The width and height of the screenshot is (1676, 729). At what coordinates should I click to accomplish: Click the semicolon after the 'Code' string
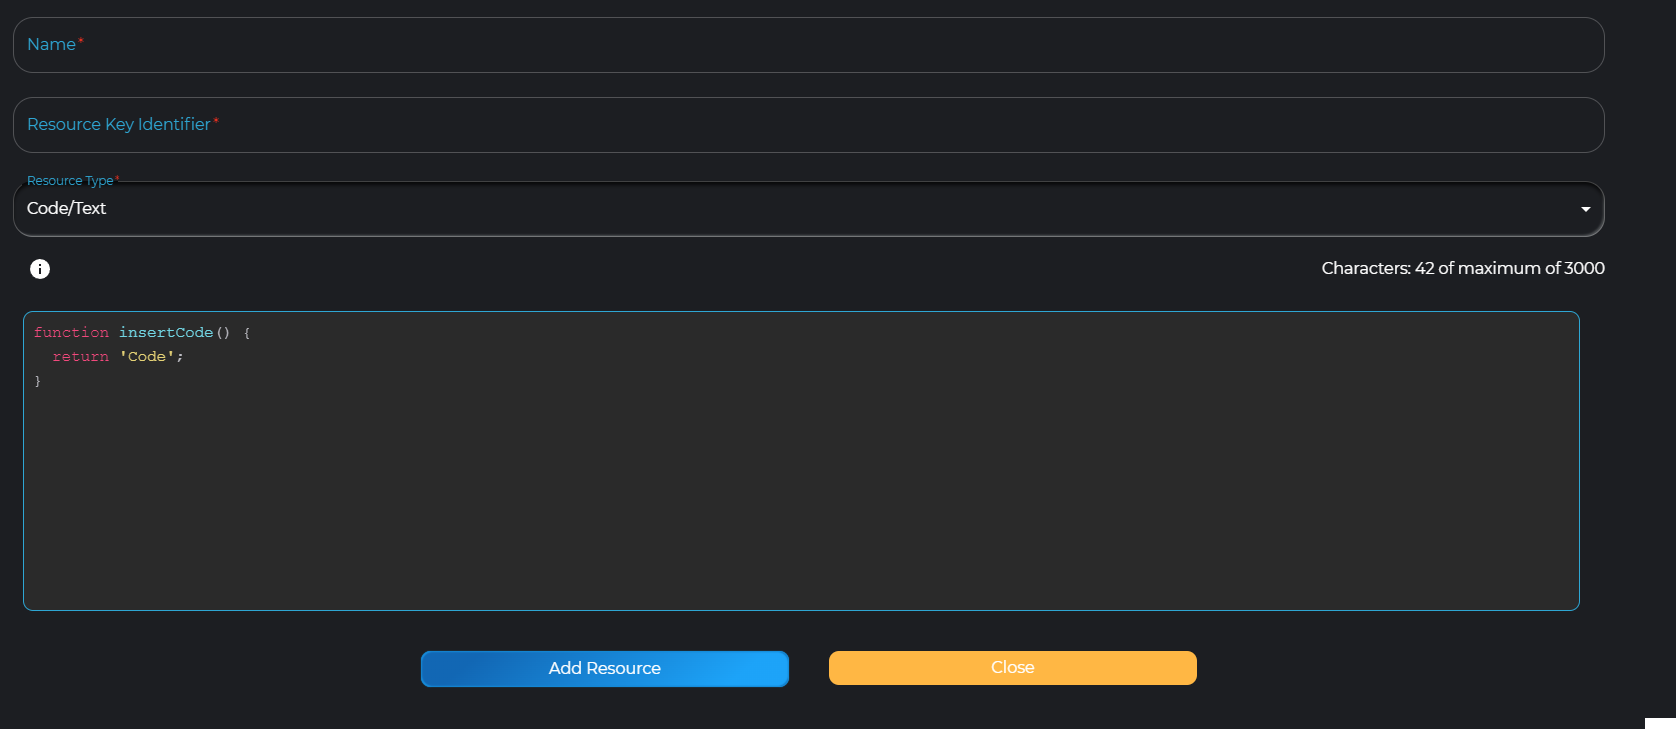coord(180,357)
